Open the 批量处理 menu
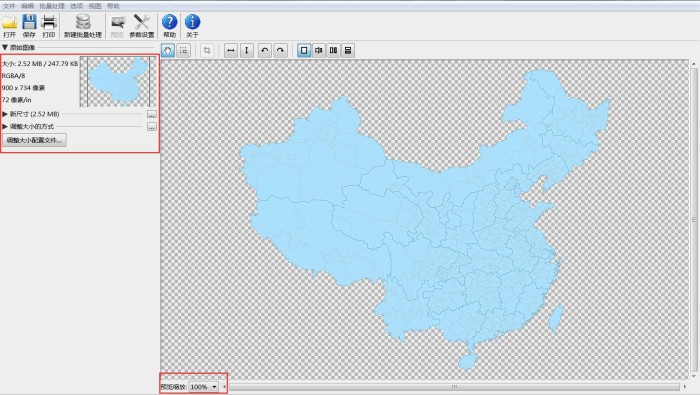 [52, 6]
